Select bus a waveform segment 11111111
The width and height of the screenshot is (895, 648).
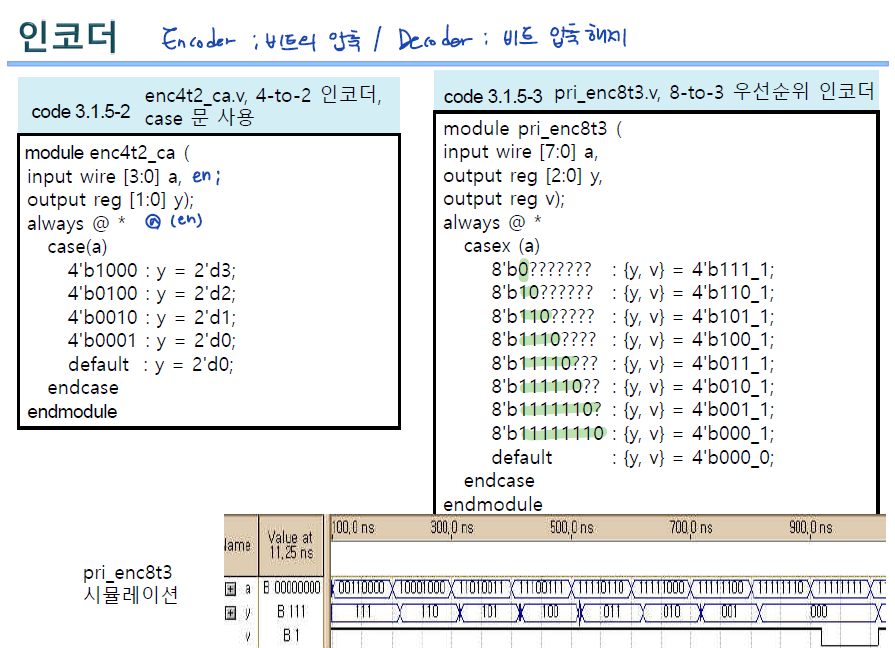[840, 587]
